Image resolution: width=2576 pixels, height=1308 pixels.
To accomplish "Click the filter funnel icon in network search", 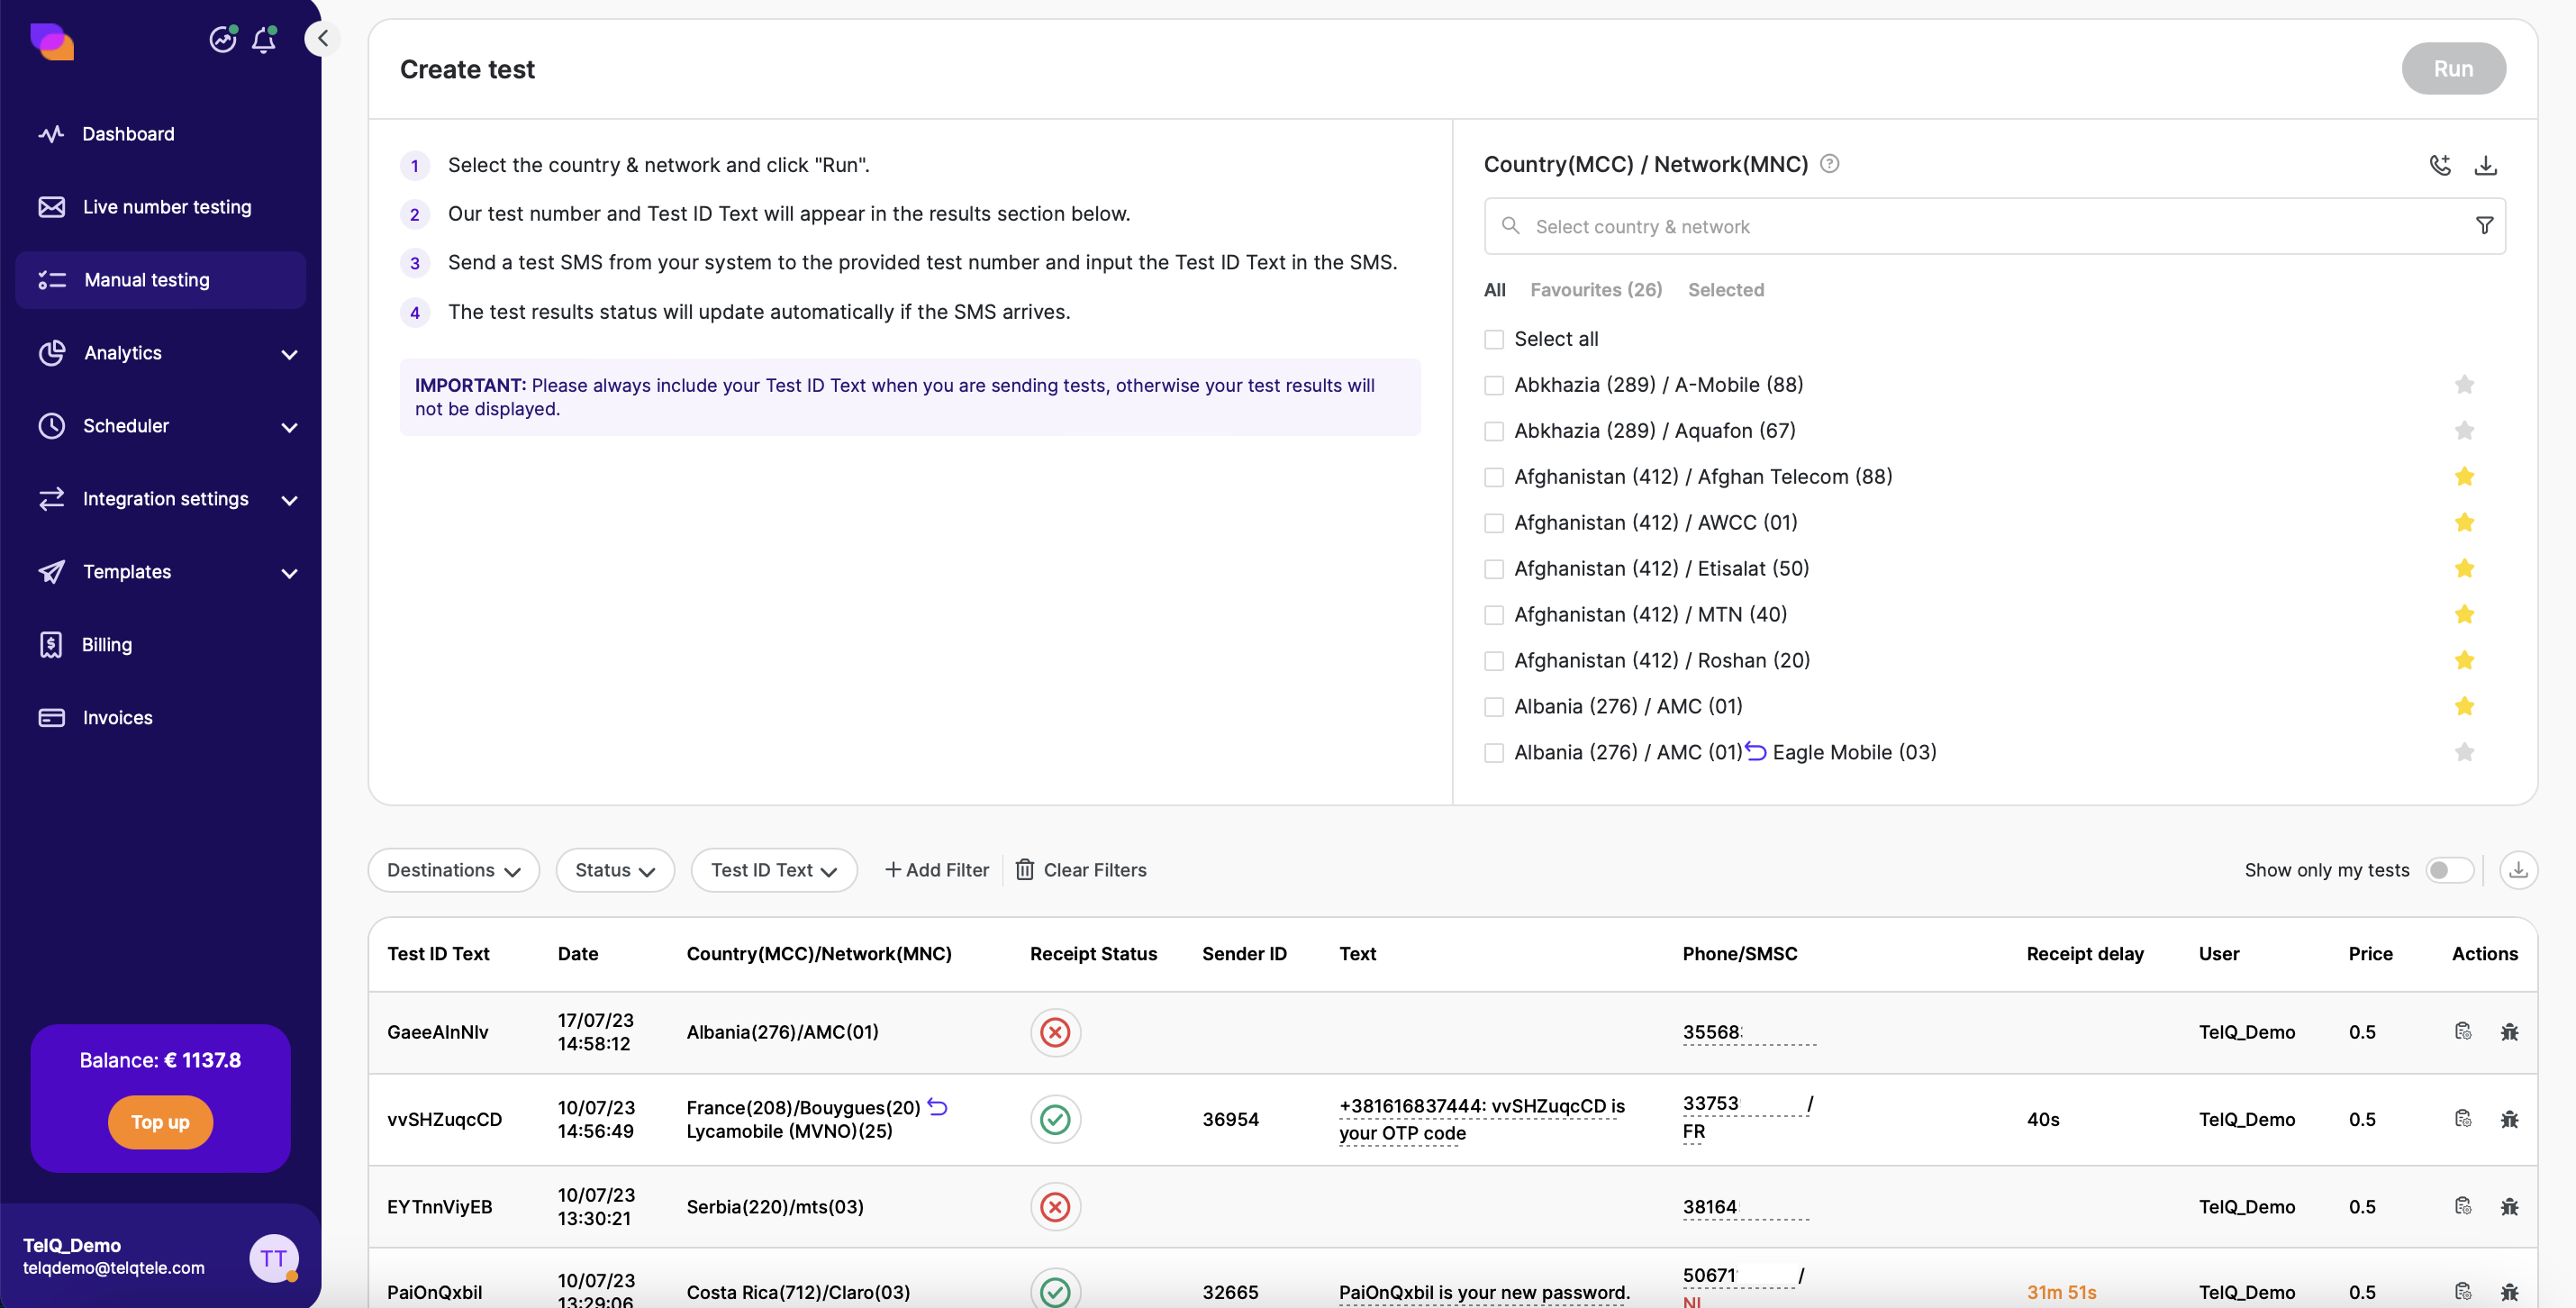I will (2484, 226).
